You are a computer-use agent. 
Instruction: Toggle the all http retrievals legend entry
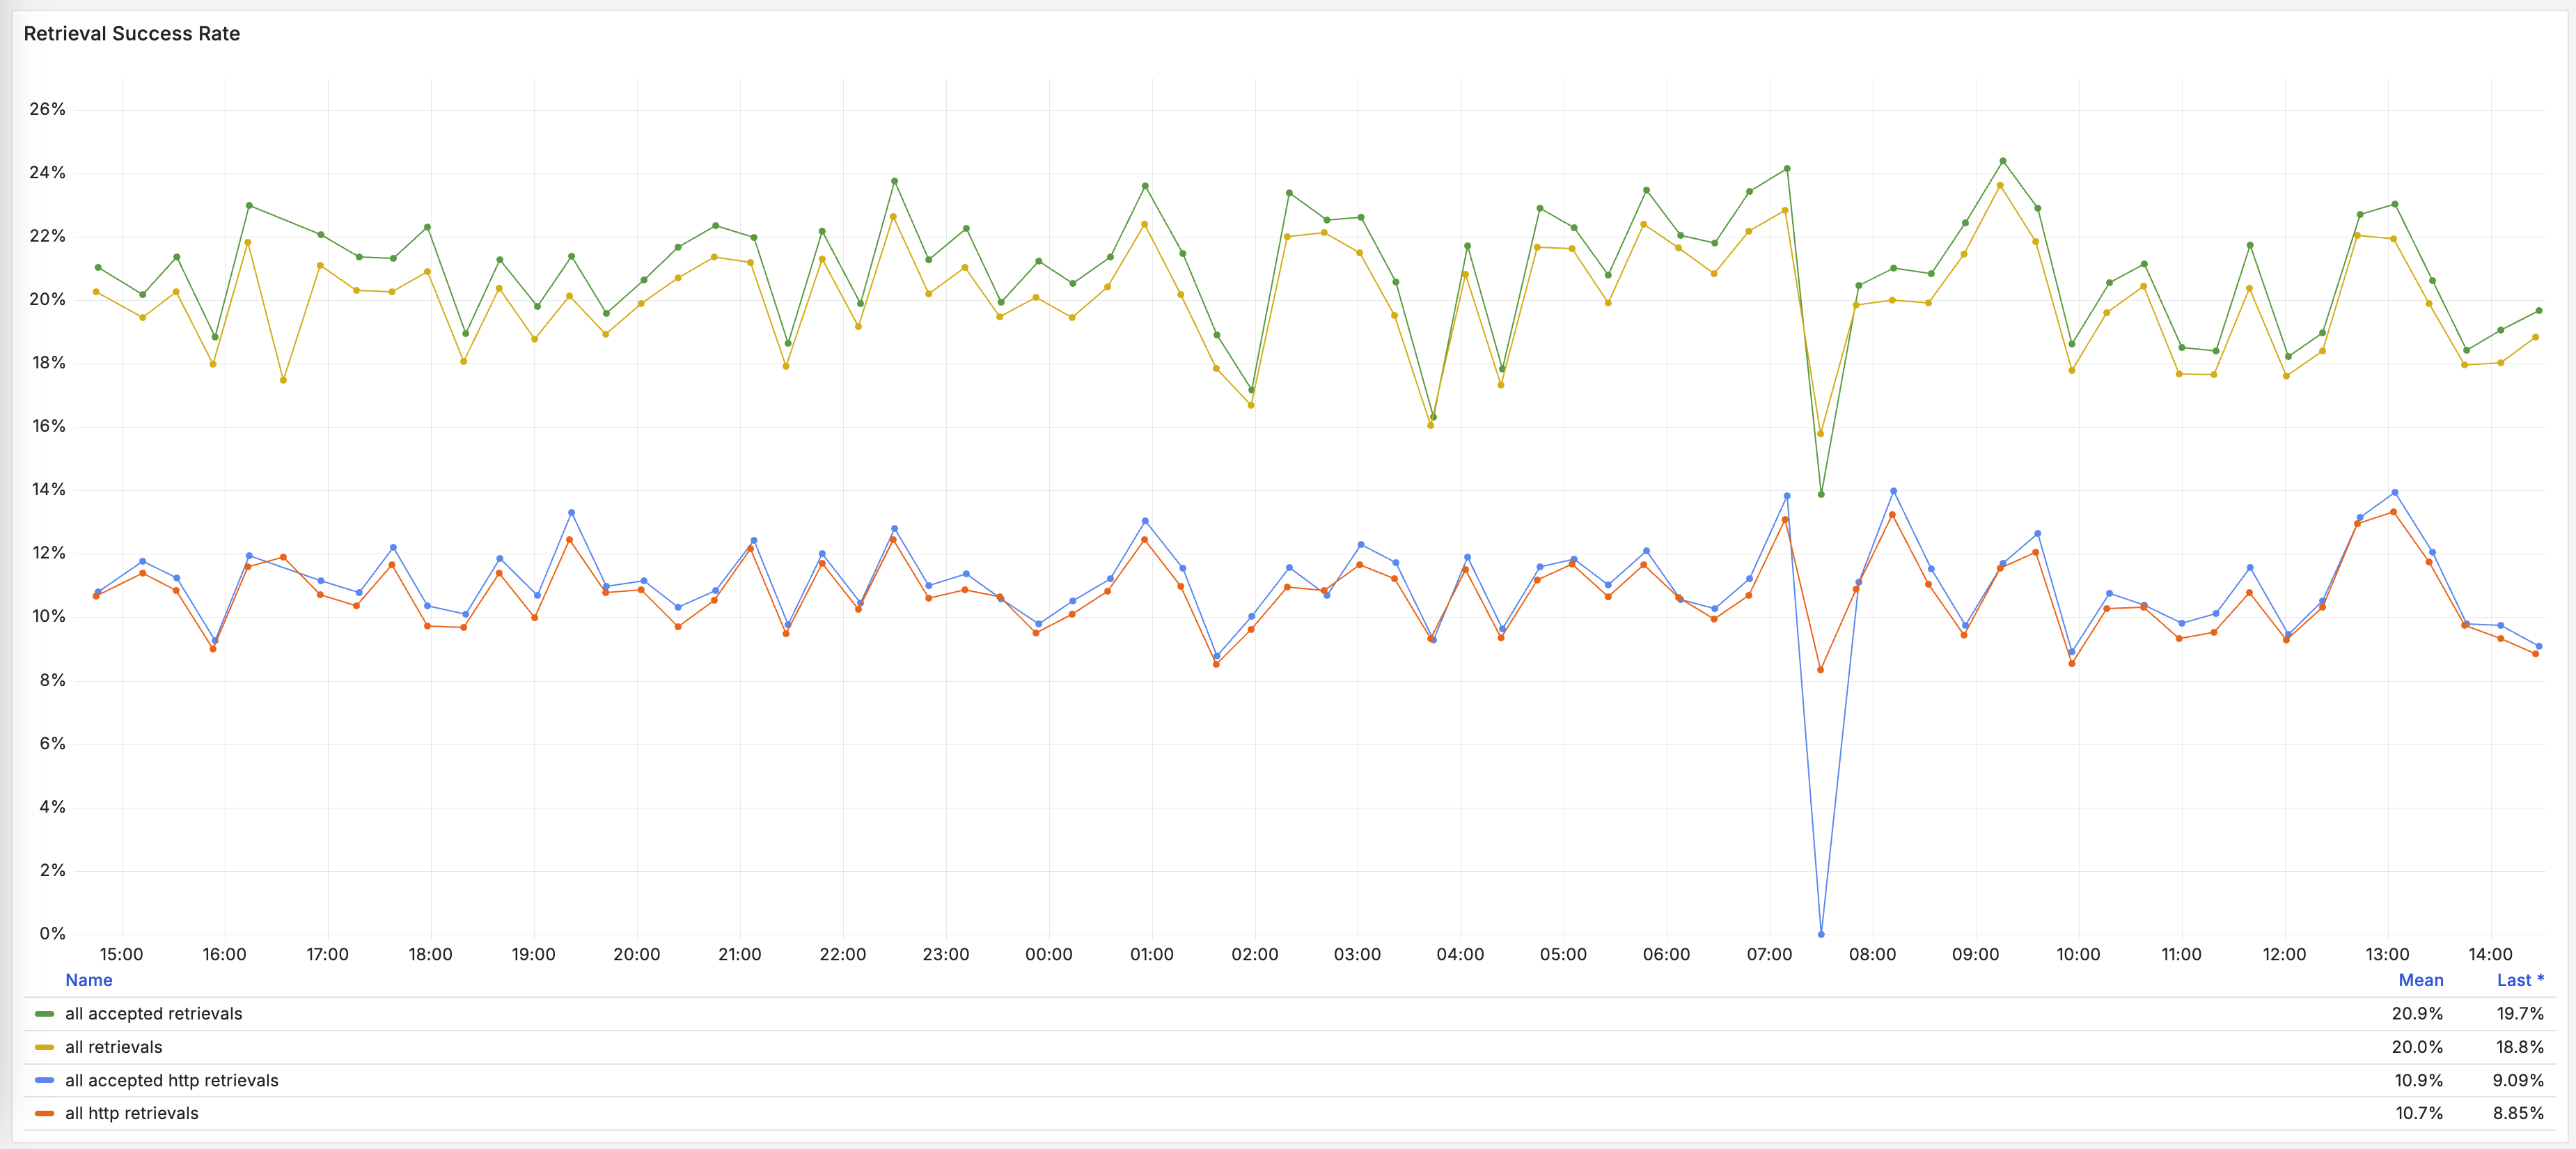[x=131, y=1113]
